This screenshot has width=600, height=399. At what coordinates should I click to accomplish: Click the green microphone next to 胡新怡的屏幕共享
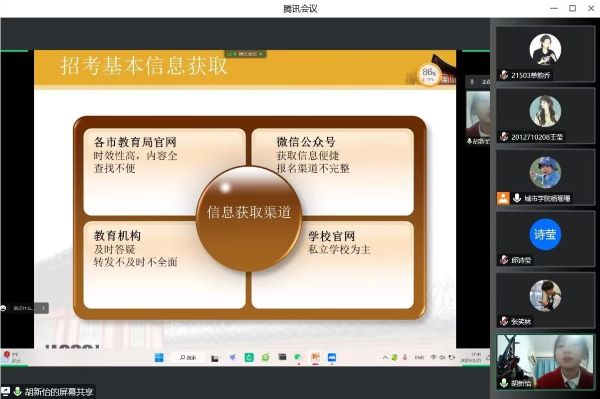click(x=17, y=392)
